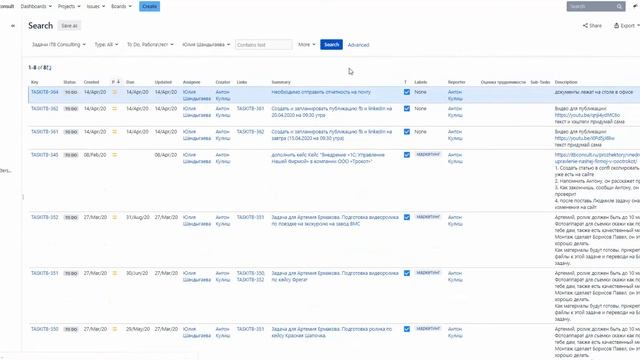The image size is (640, 360).
Task: Sort by the Updated column header
Action: pyautogui.click(x=163, y=82)
